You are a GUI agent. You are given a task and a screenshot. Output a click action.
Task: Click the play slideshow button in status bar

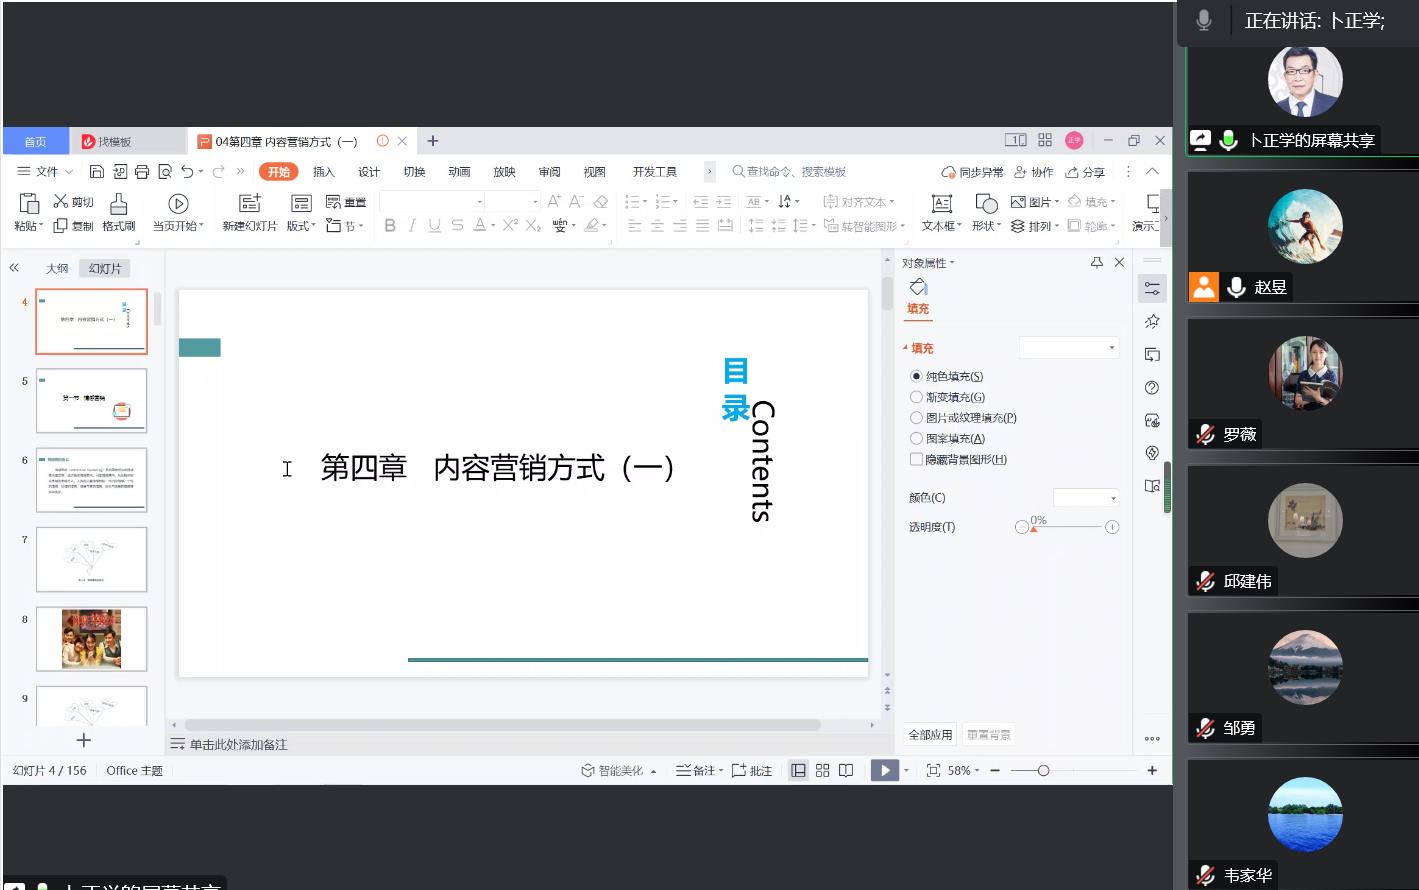[884, 771]
